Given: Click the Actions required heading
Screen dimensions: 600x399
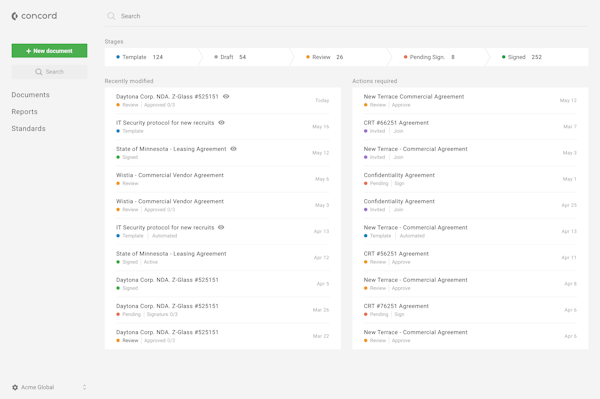Looking at the screenshot, I should (375, 81).
